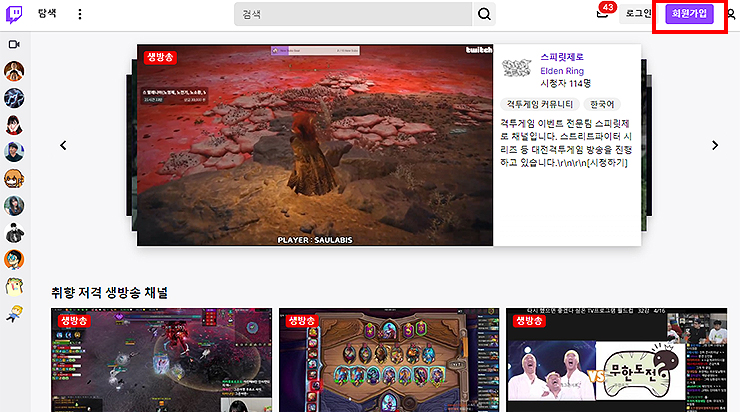740x412 pixels.
Task: Click the 로그인 login button
Action: pos(638,14)
